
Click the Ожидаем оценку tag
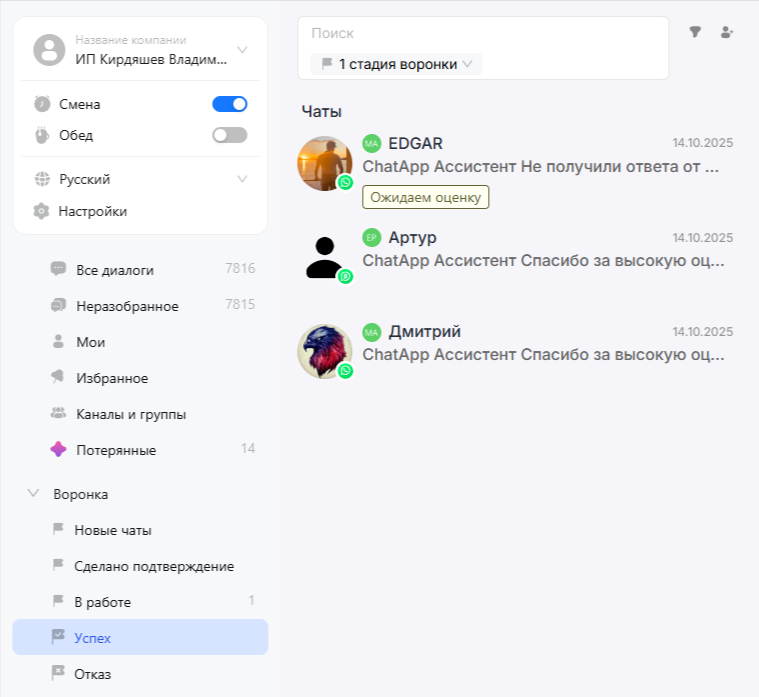tap(425, 197)
